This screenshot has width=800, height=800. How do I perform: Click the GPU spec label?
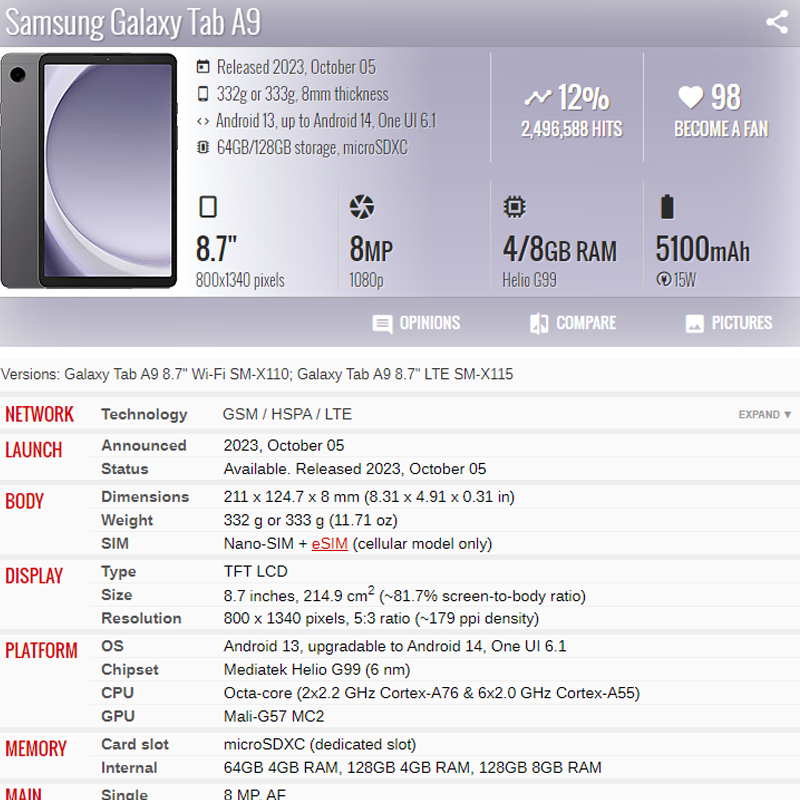[x=118, y=716]
